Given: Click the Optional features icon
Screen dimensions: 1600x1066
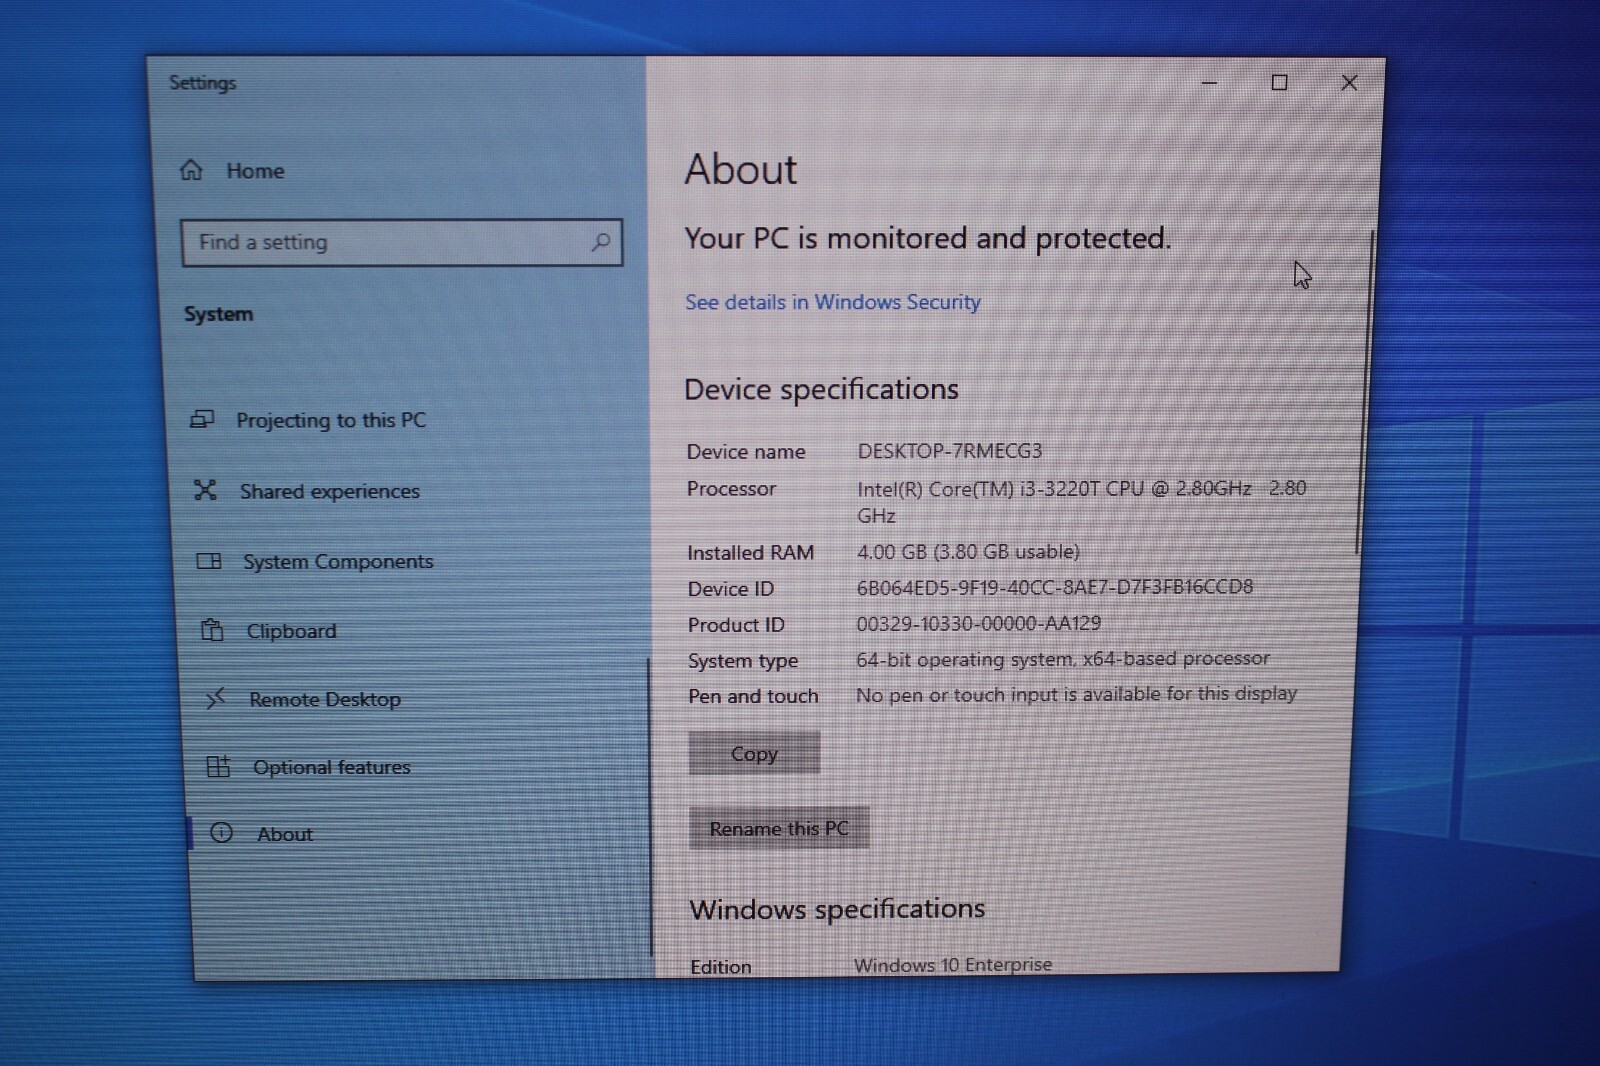Looking at the screenshot, I should click(218, 767).
